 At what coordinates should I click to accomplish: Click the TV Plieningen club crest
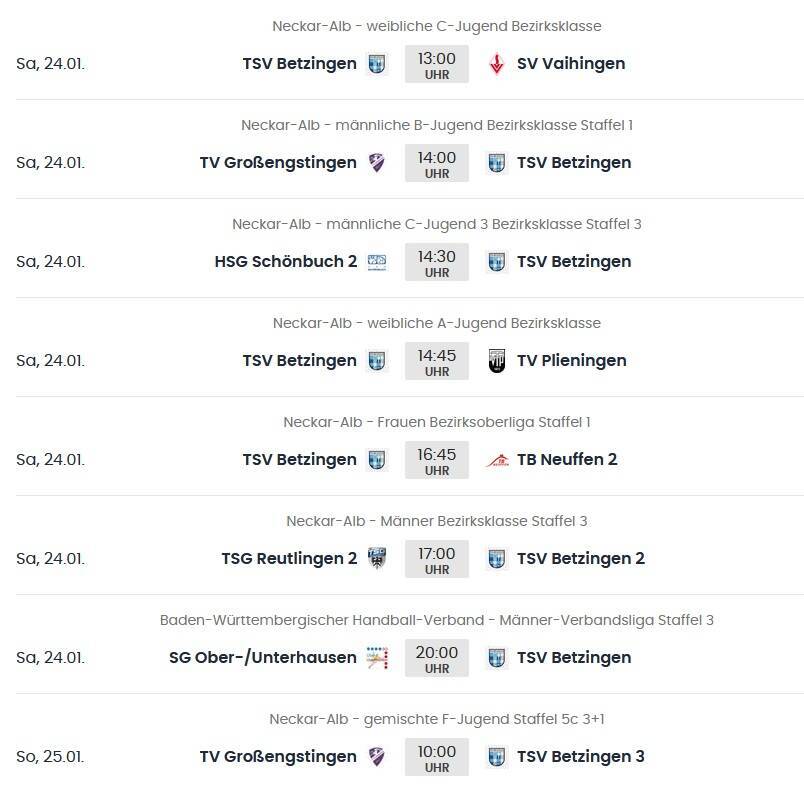[496, 361]
